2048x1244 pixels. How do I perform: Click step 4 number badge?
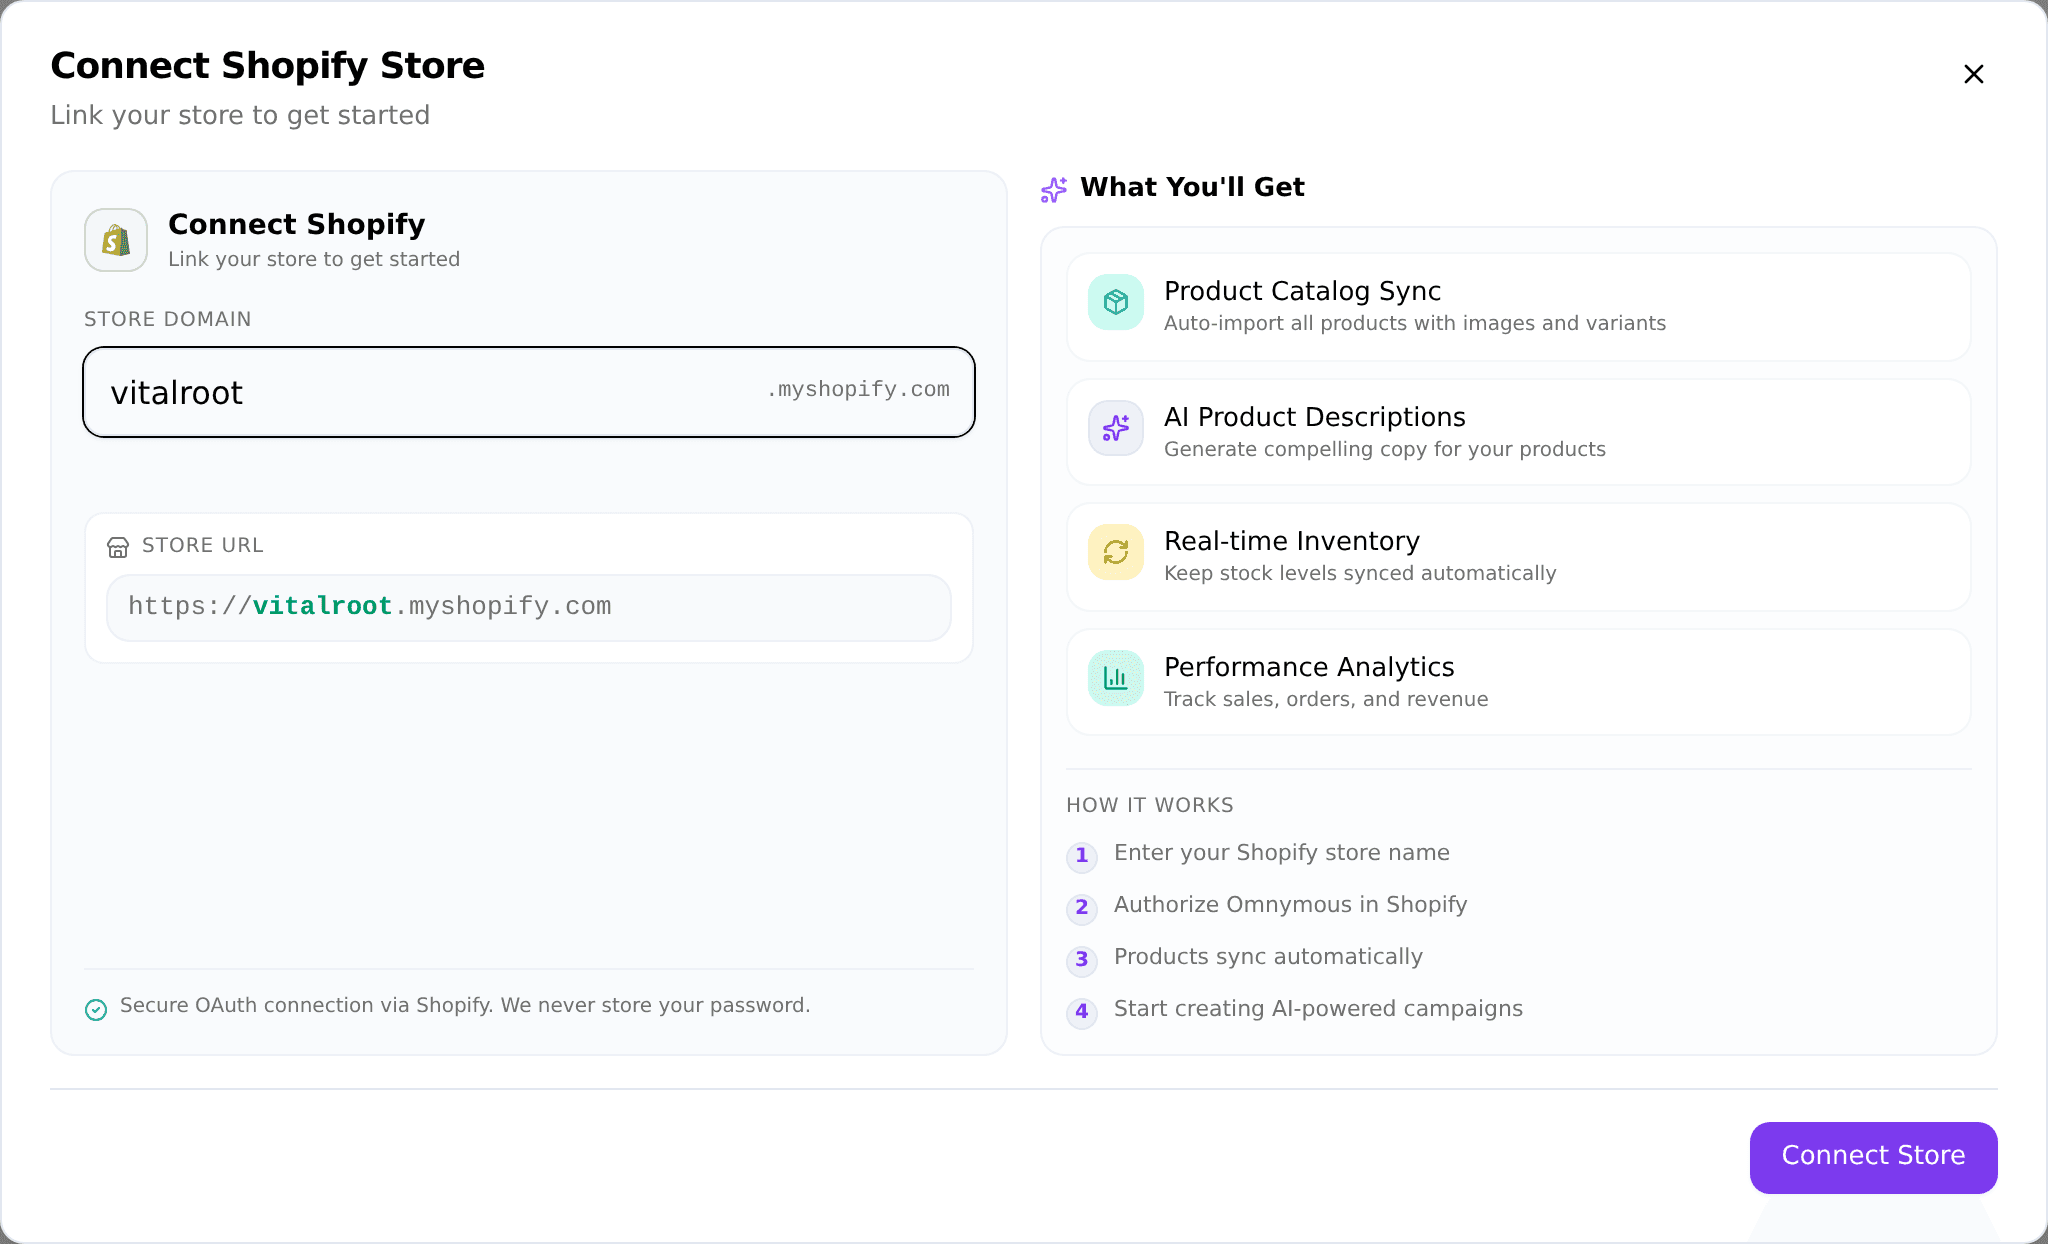tap(1082, 1011)
